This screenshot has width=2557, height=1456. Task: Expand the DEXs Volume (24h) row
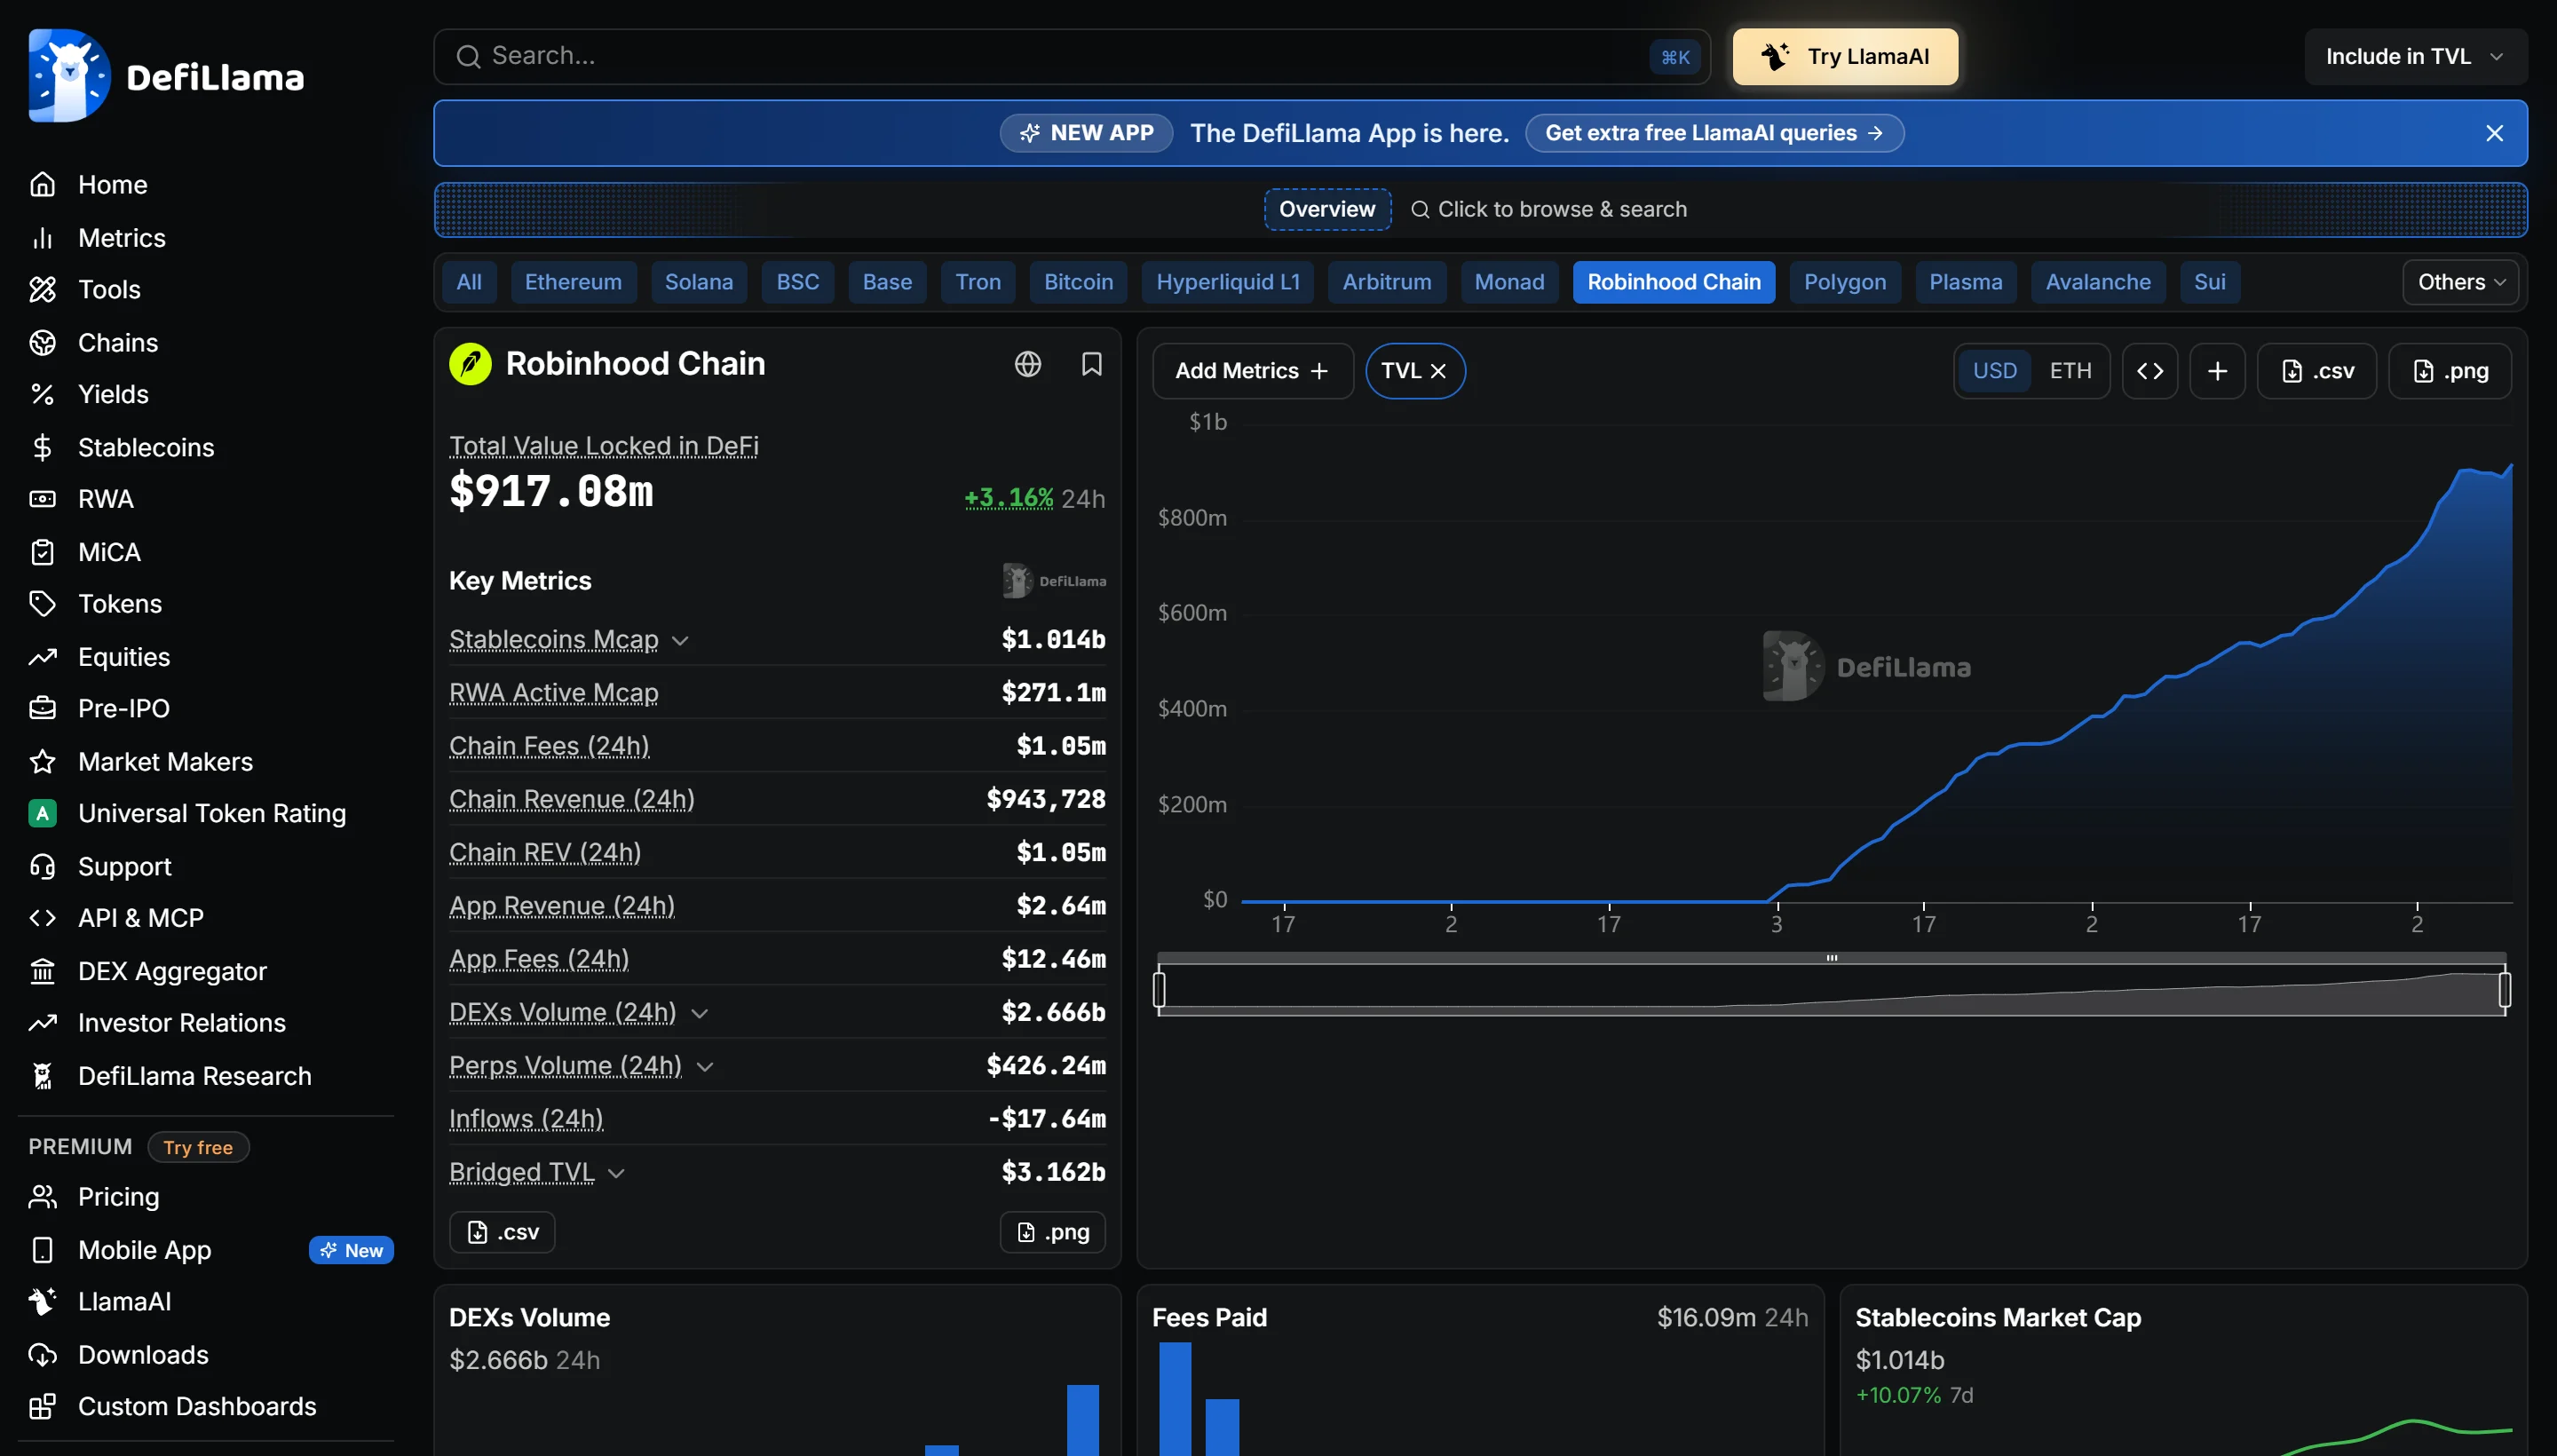pyautogui.click(x=700, y=1013)
